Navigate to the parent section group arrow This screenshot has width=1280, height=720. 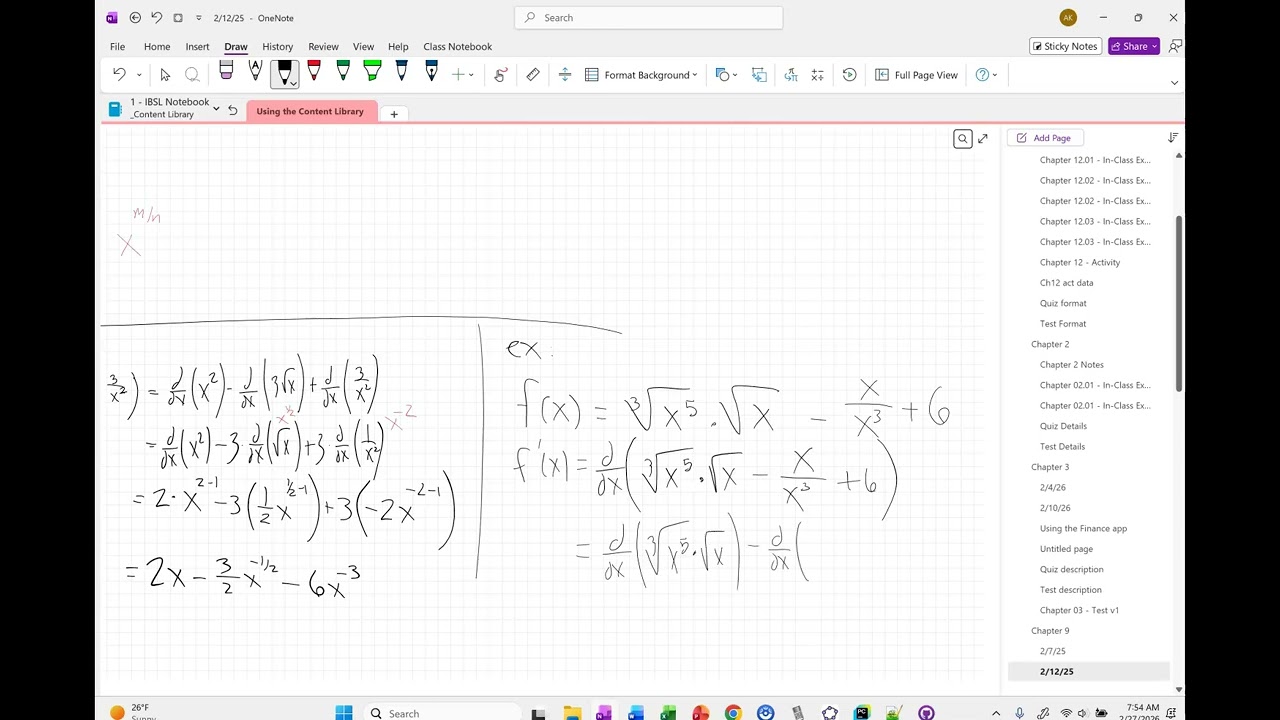(x=233, y=111)
